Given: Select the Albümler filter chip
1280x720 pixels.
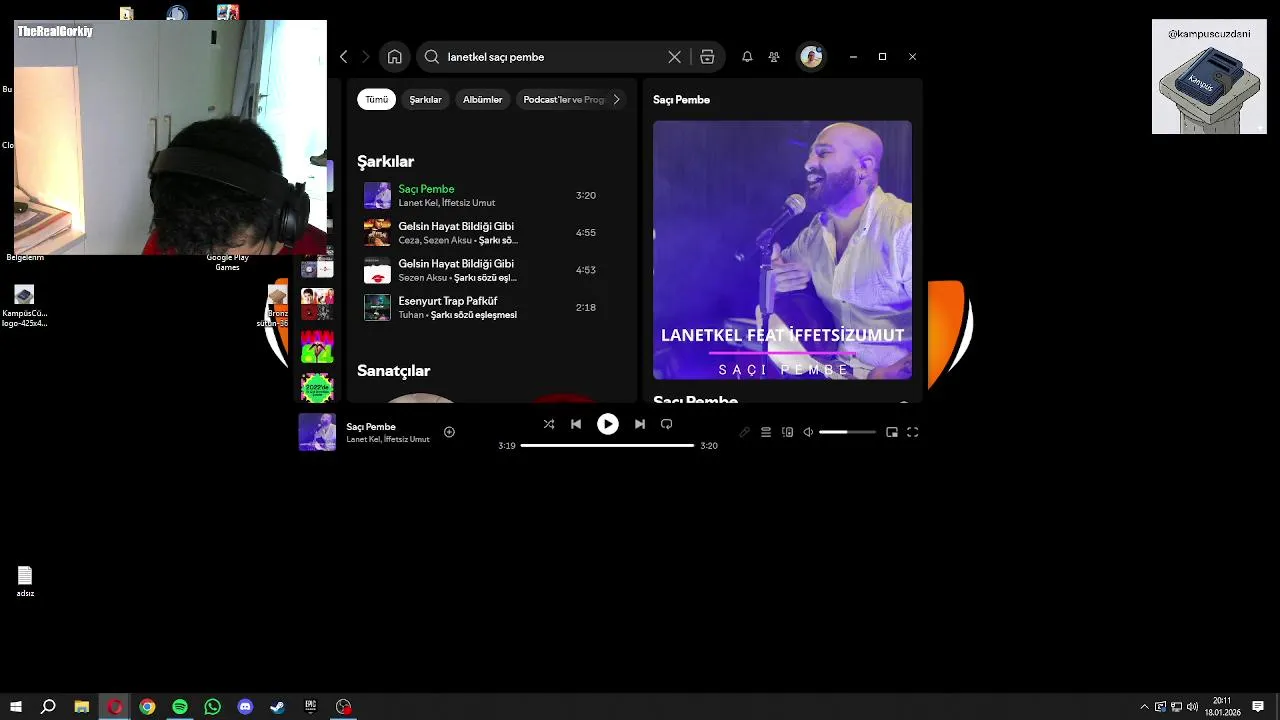Looking at the screenshot, I should click(x=482, y=100).
